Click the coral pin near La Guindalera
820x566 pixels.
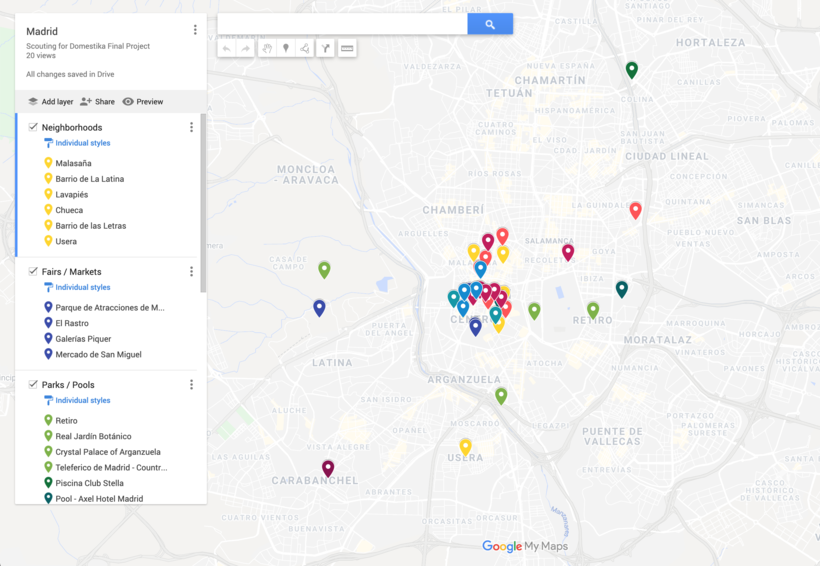(x=635, y=210)
